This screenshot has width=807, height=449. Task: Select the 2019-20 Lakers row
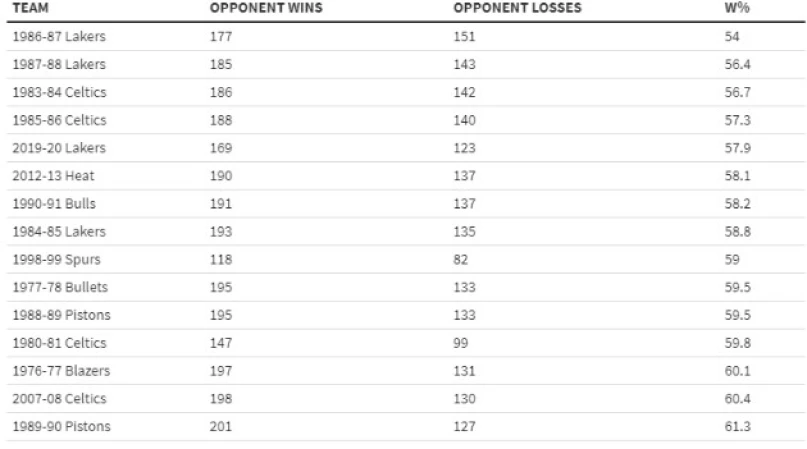(59, 148)
